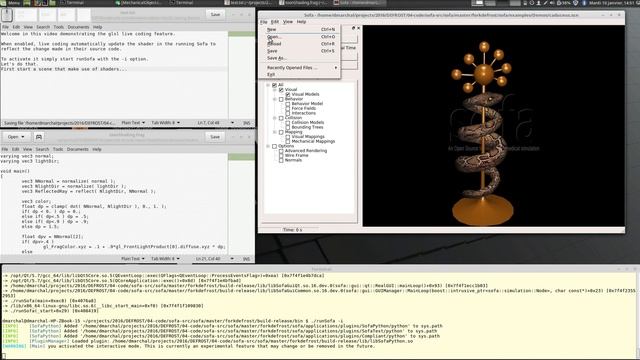The image size is (640, 360).
Task: Open Tools menu in top editor
Action: click(x=58, y=27)
